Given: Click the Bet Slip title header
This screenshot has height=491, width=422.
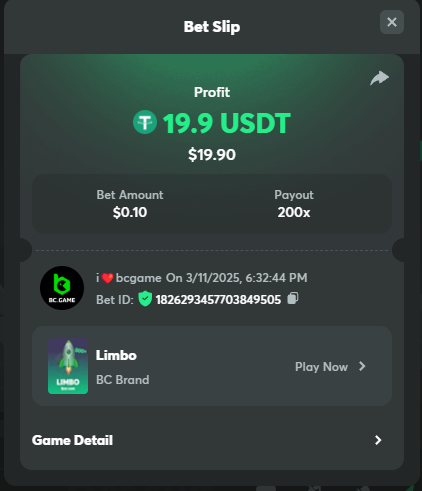Looking at the screenshot, I should [x=212, y=27].
